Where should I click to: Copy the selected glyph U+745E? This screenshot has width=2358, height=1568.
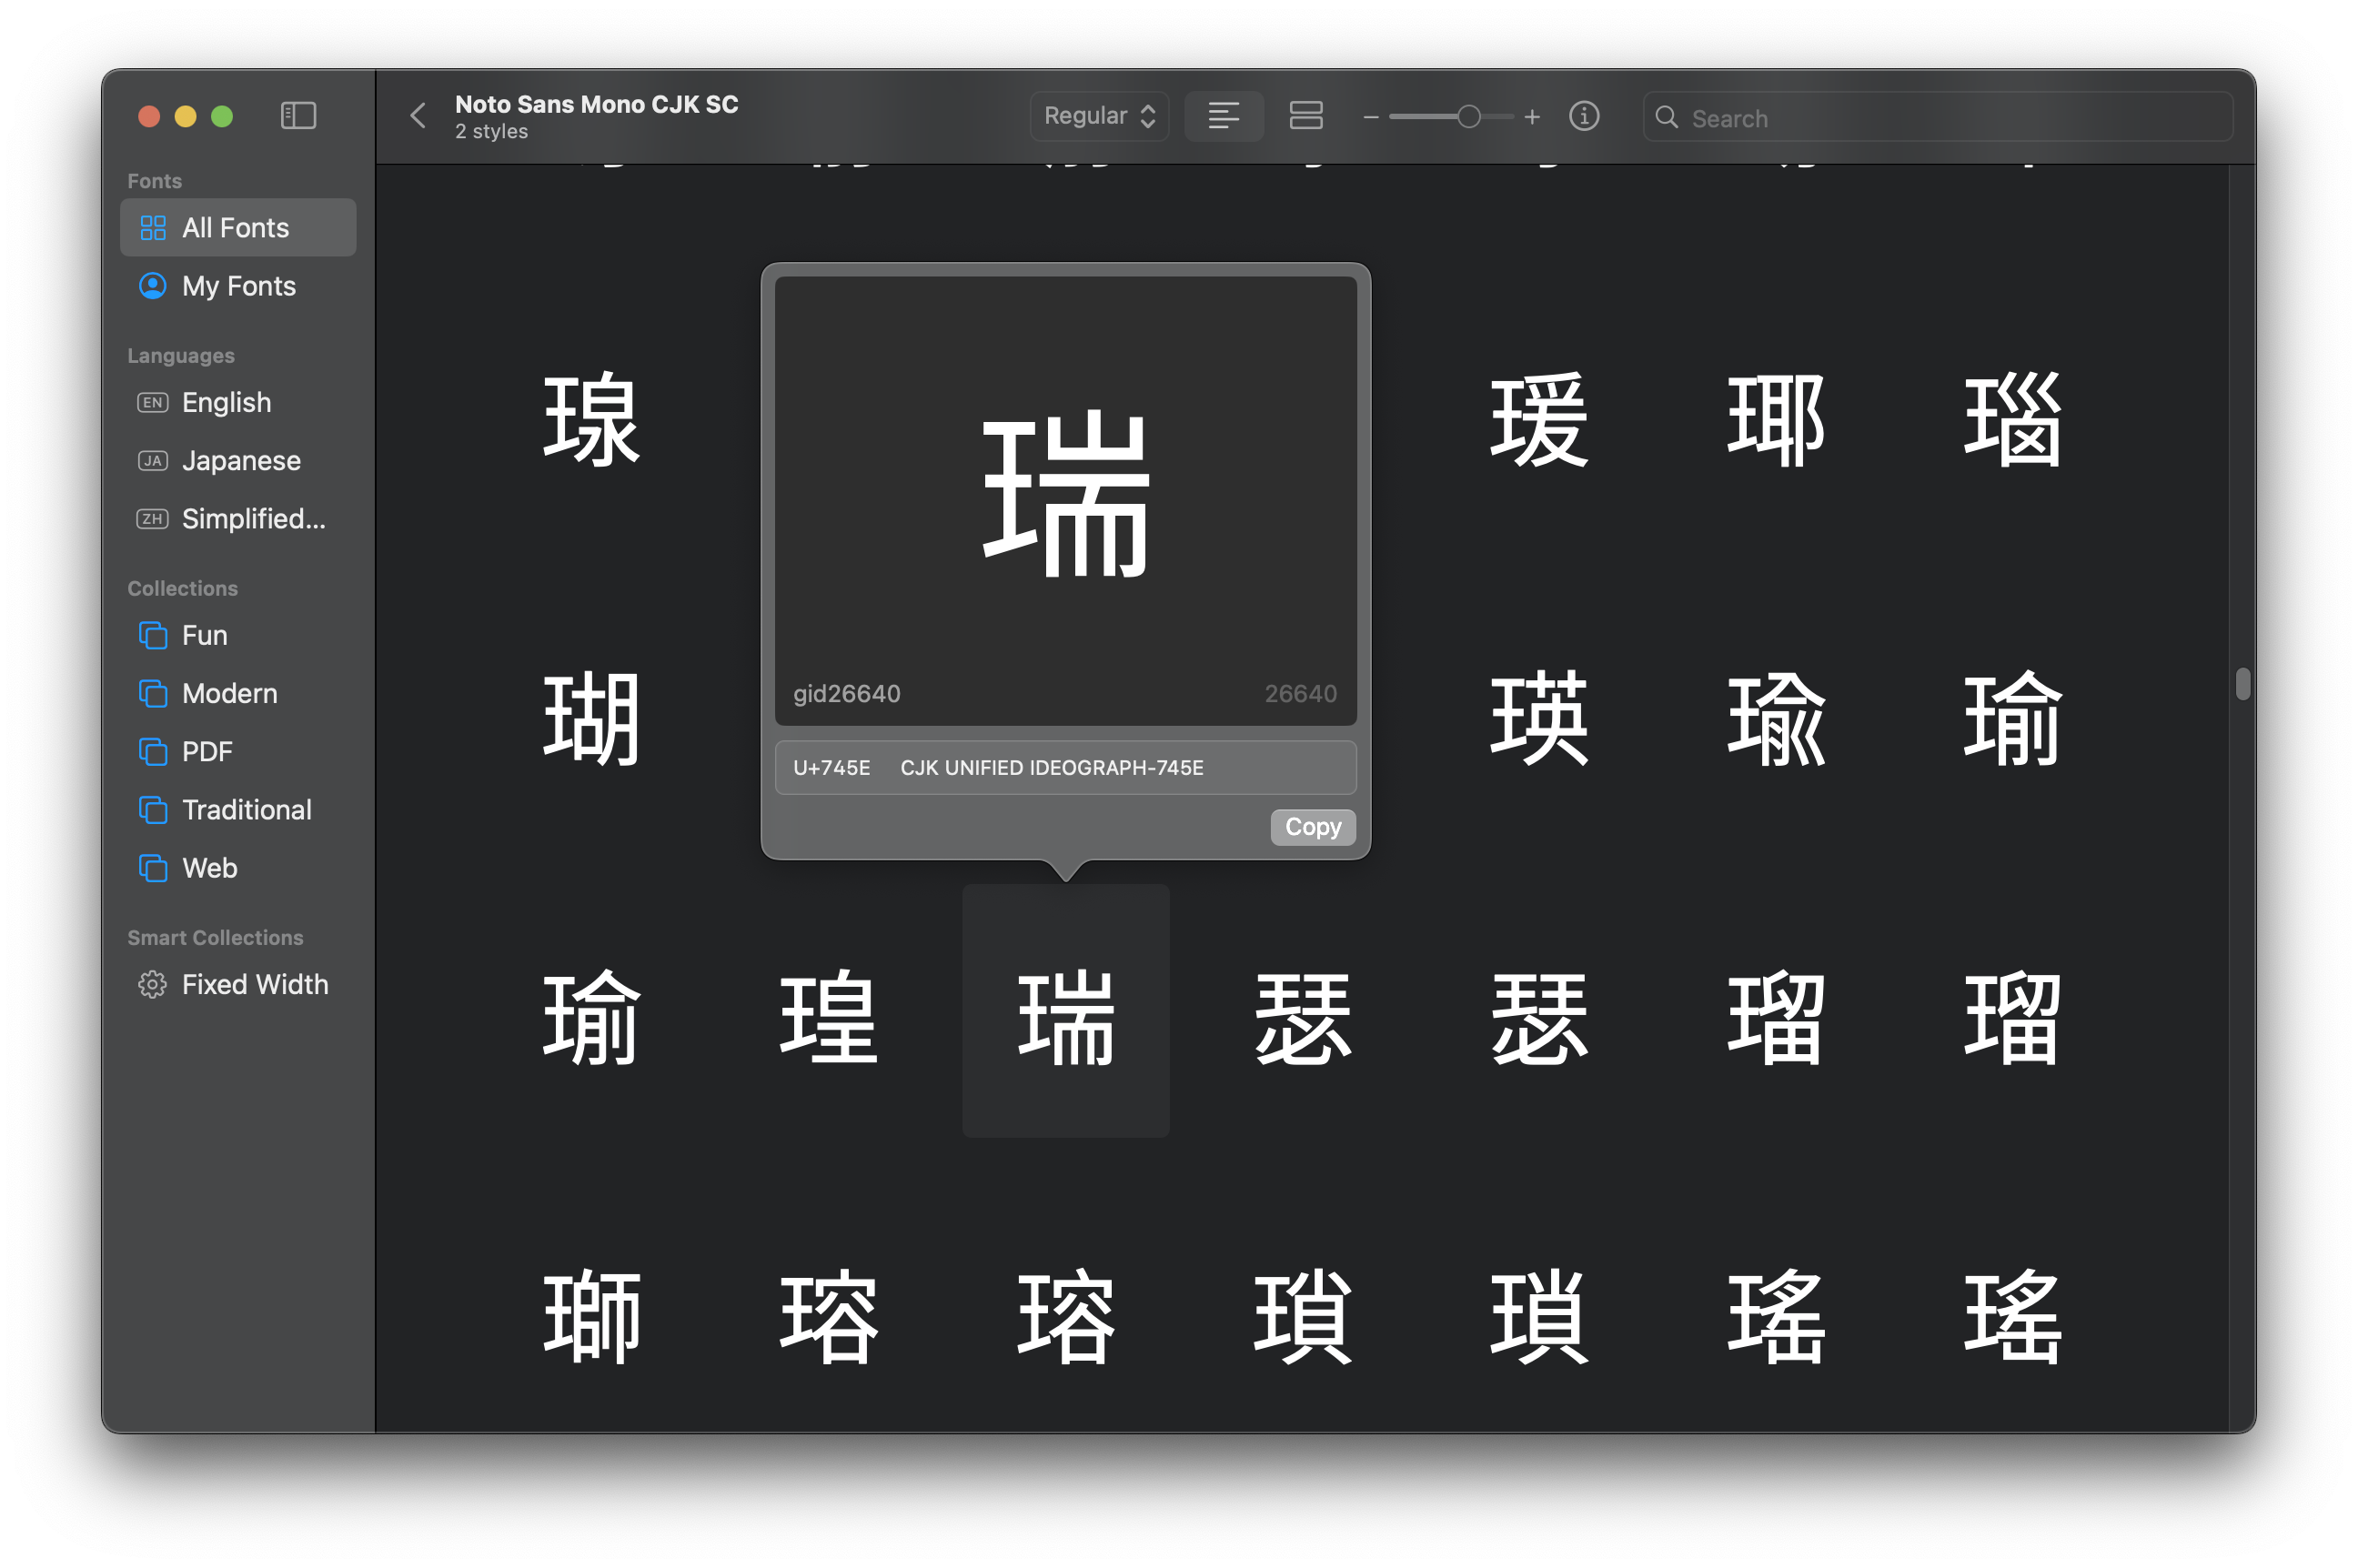1312,826
